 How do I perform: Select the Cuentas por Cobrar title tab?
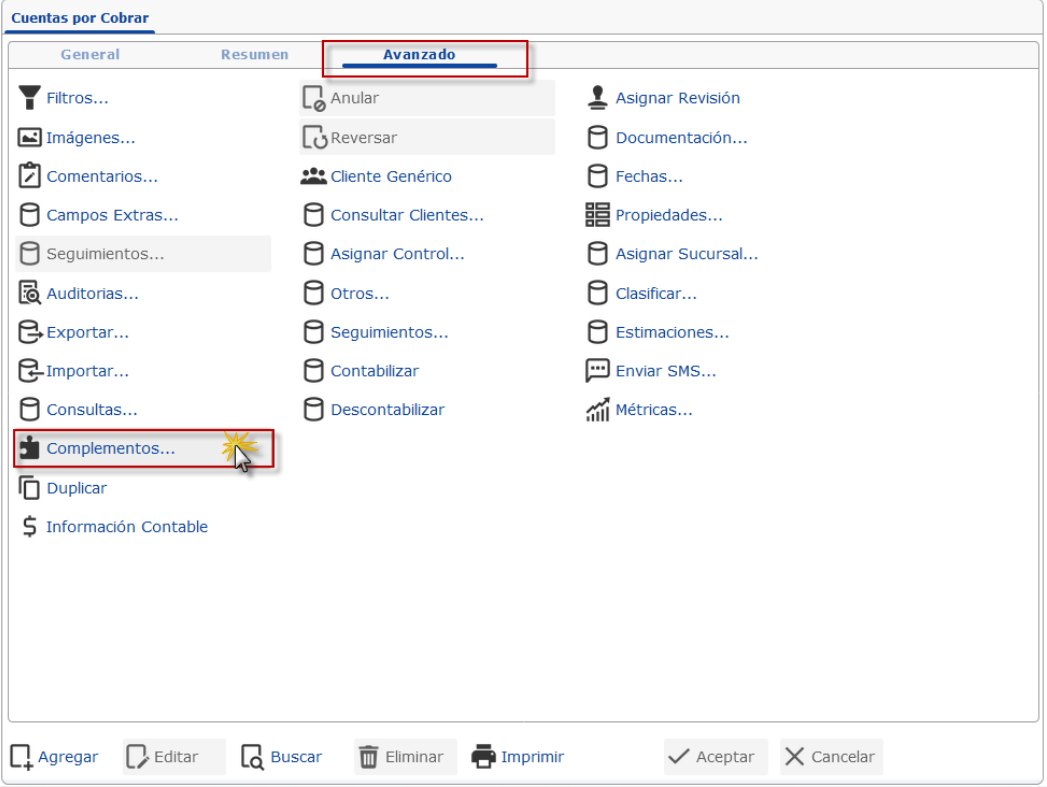pyautogui.click(x=80, y=18)
